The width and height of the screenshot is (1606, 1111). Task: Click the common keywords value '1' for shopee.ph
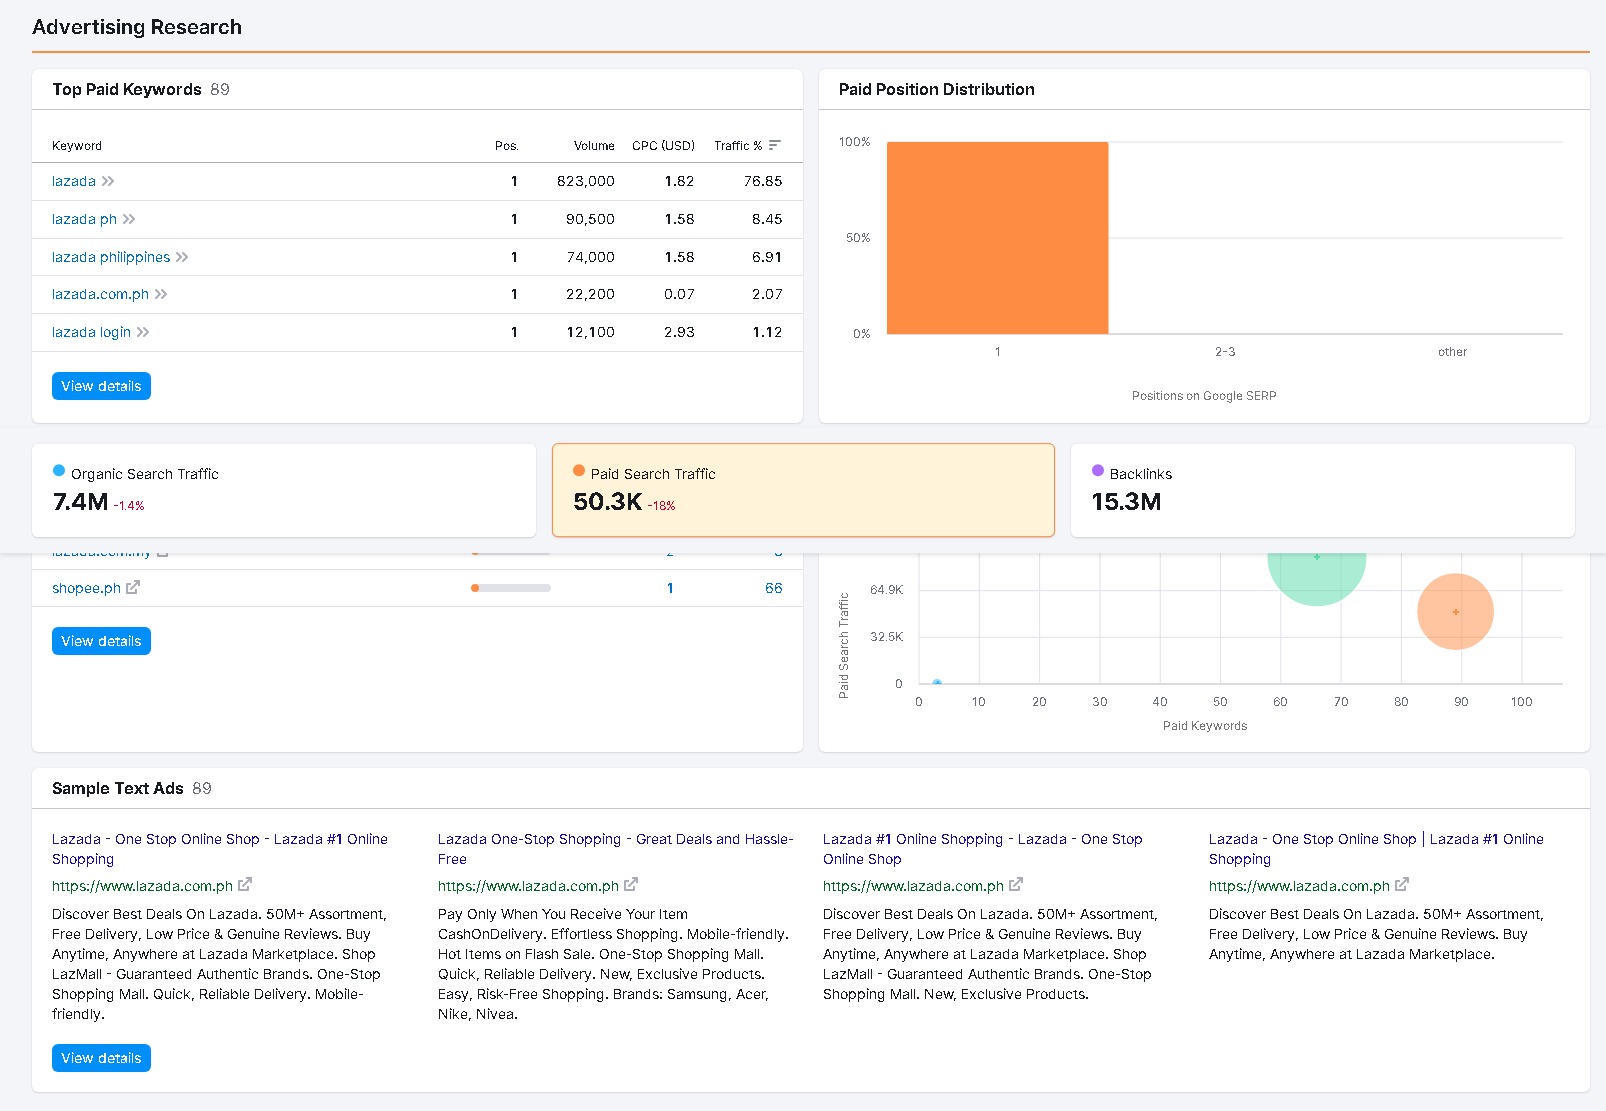670,588
